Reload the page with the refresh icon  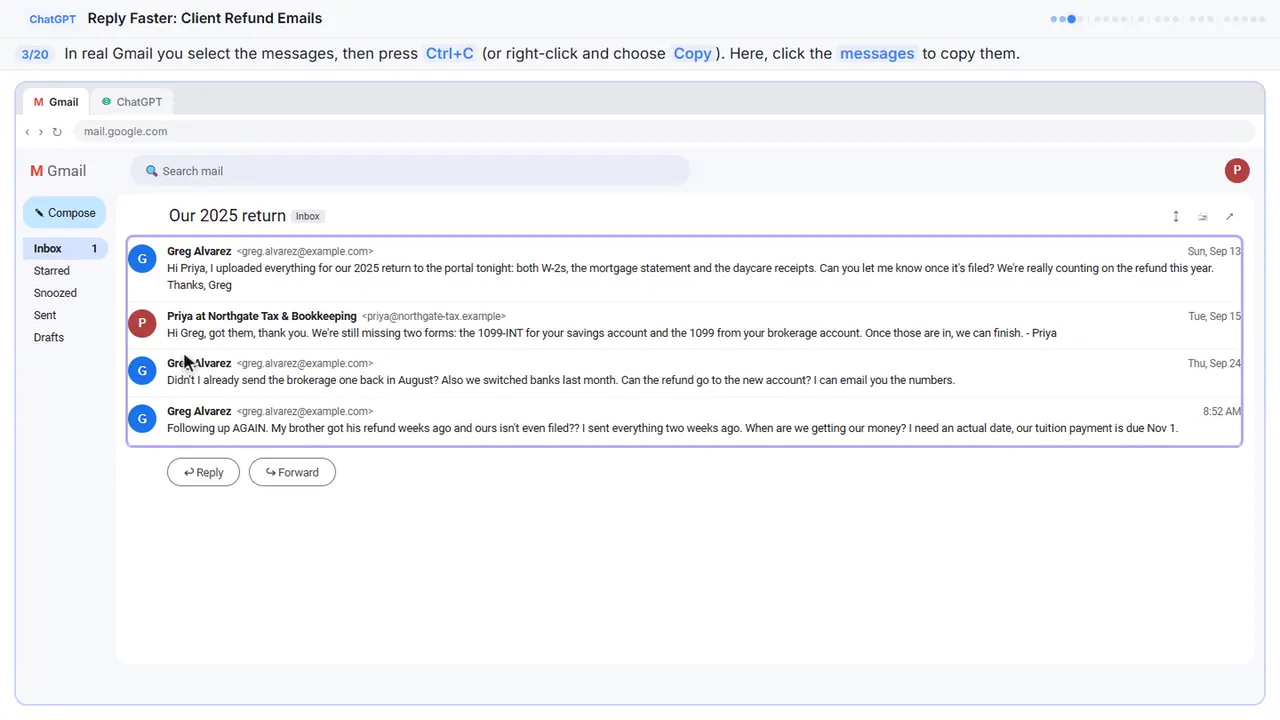pyautogui.click(x=57, y=132)
